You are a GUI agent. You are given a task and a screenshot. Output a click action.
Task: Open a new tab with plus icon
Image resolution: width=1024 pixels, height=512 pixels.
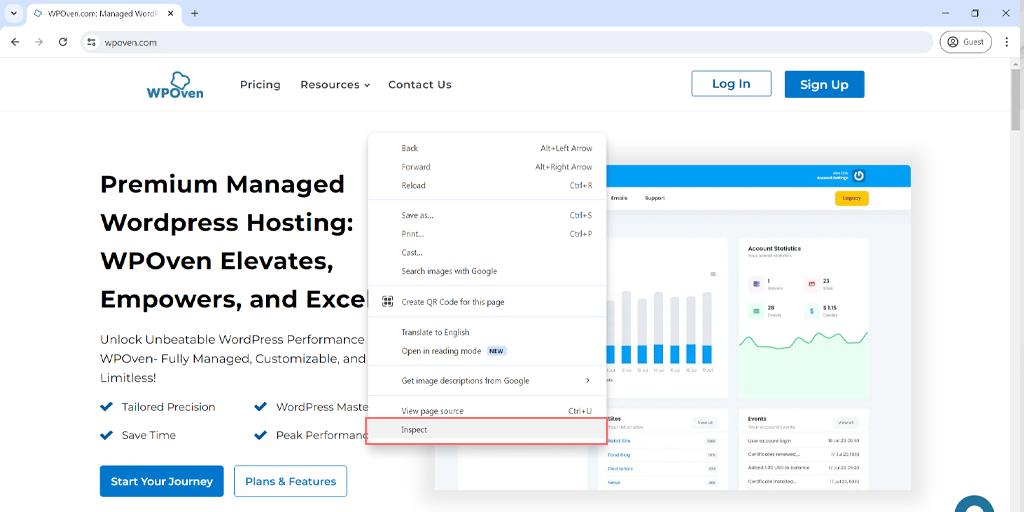click(x=195, y=13)
